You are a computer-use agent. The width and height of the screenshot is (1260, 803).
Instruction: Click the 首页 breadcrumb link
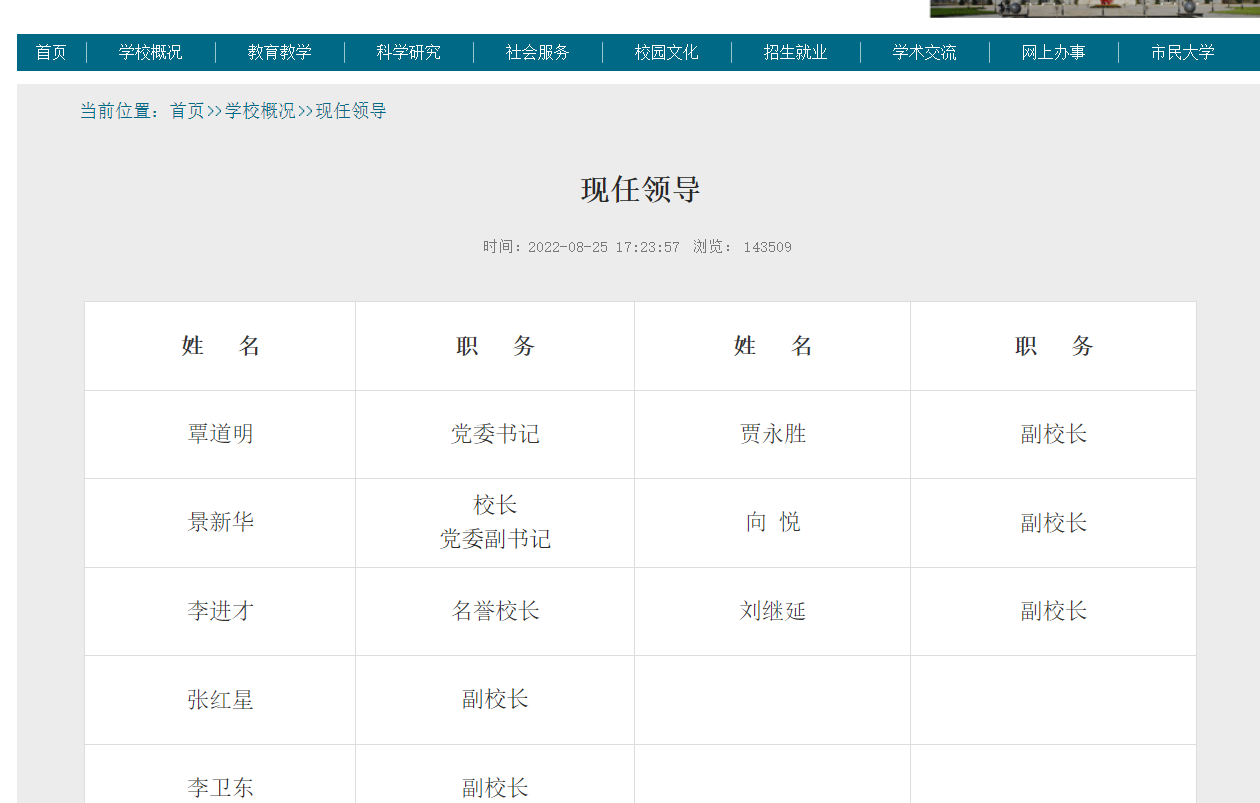click(187, 111)
